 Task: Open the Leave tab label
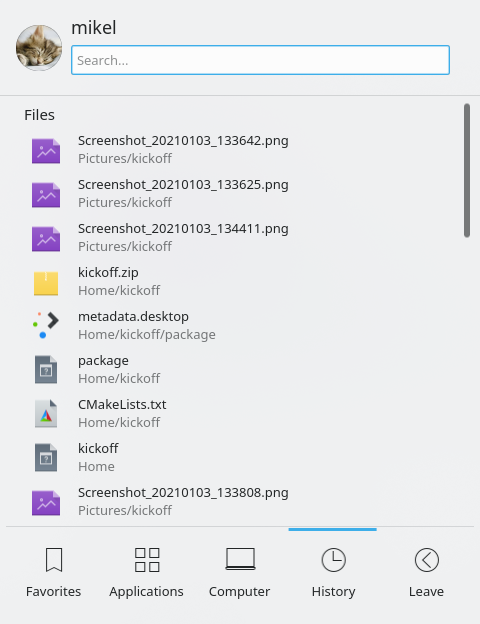tap(426, 591)
